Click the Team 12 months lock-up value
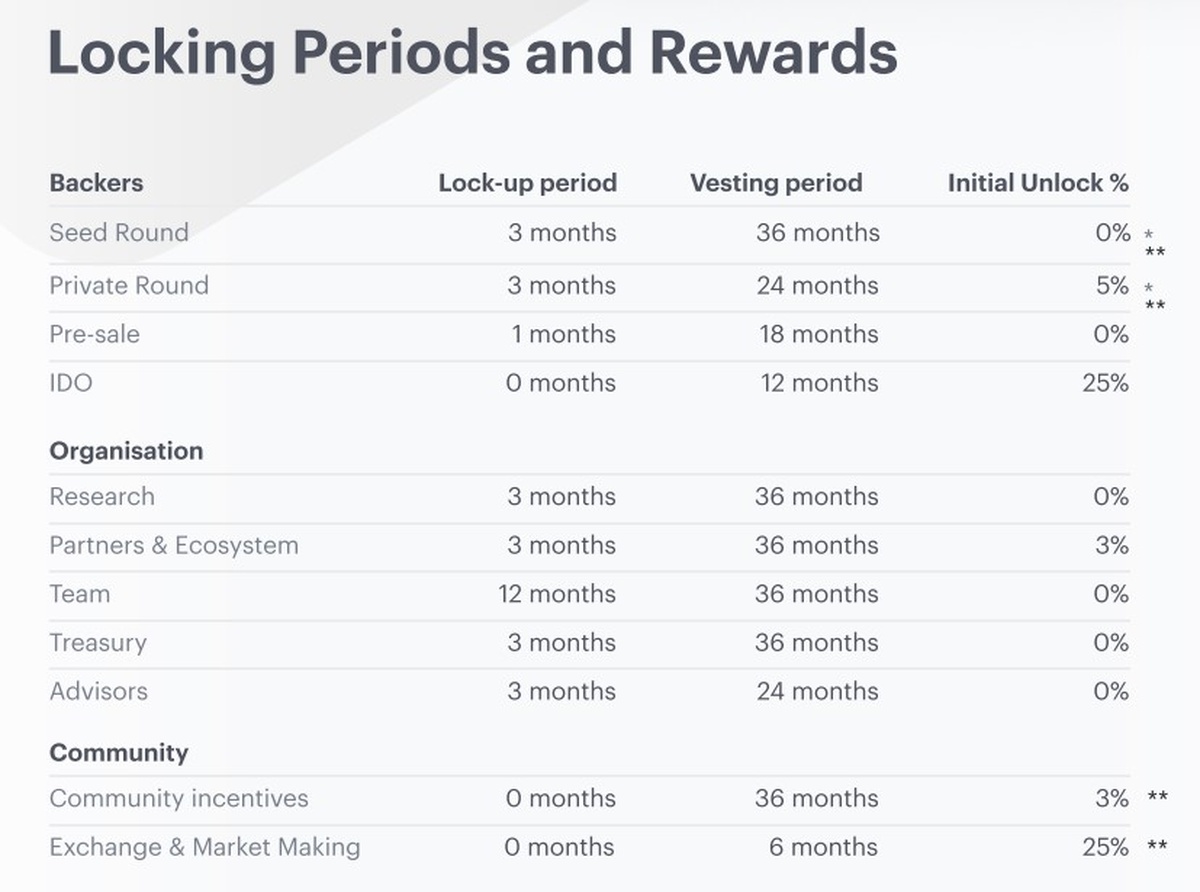1200x892 pixels. point(557,594)
